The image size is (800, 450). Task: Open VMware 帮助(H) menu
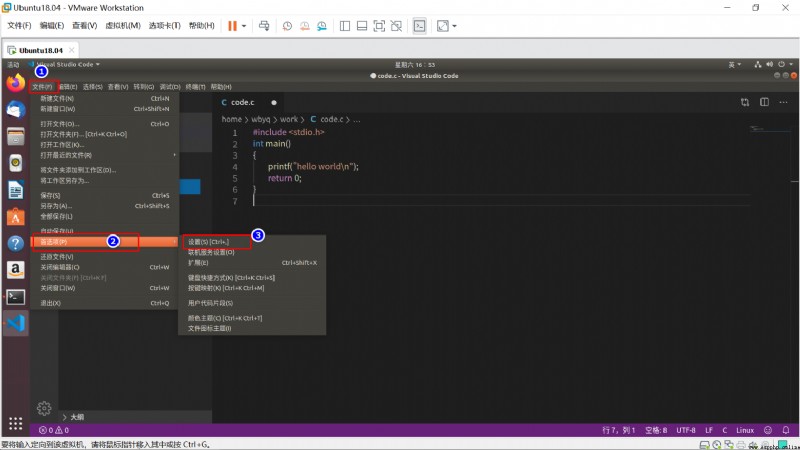(202, 26)
